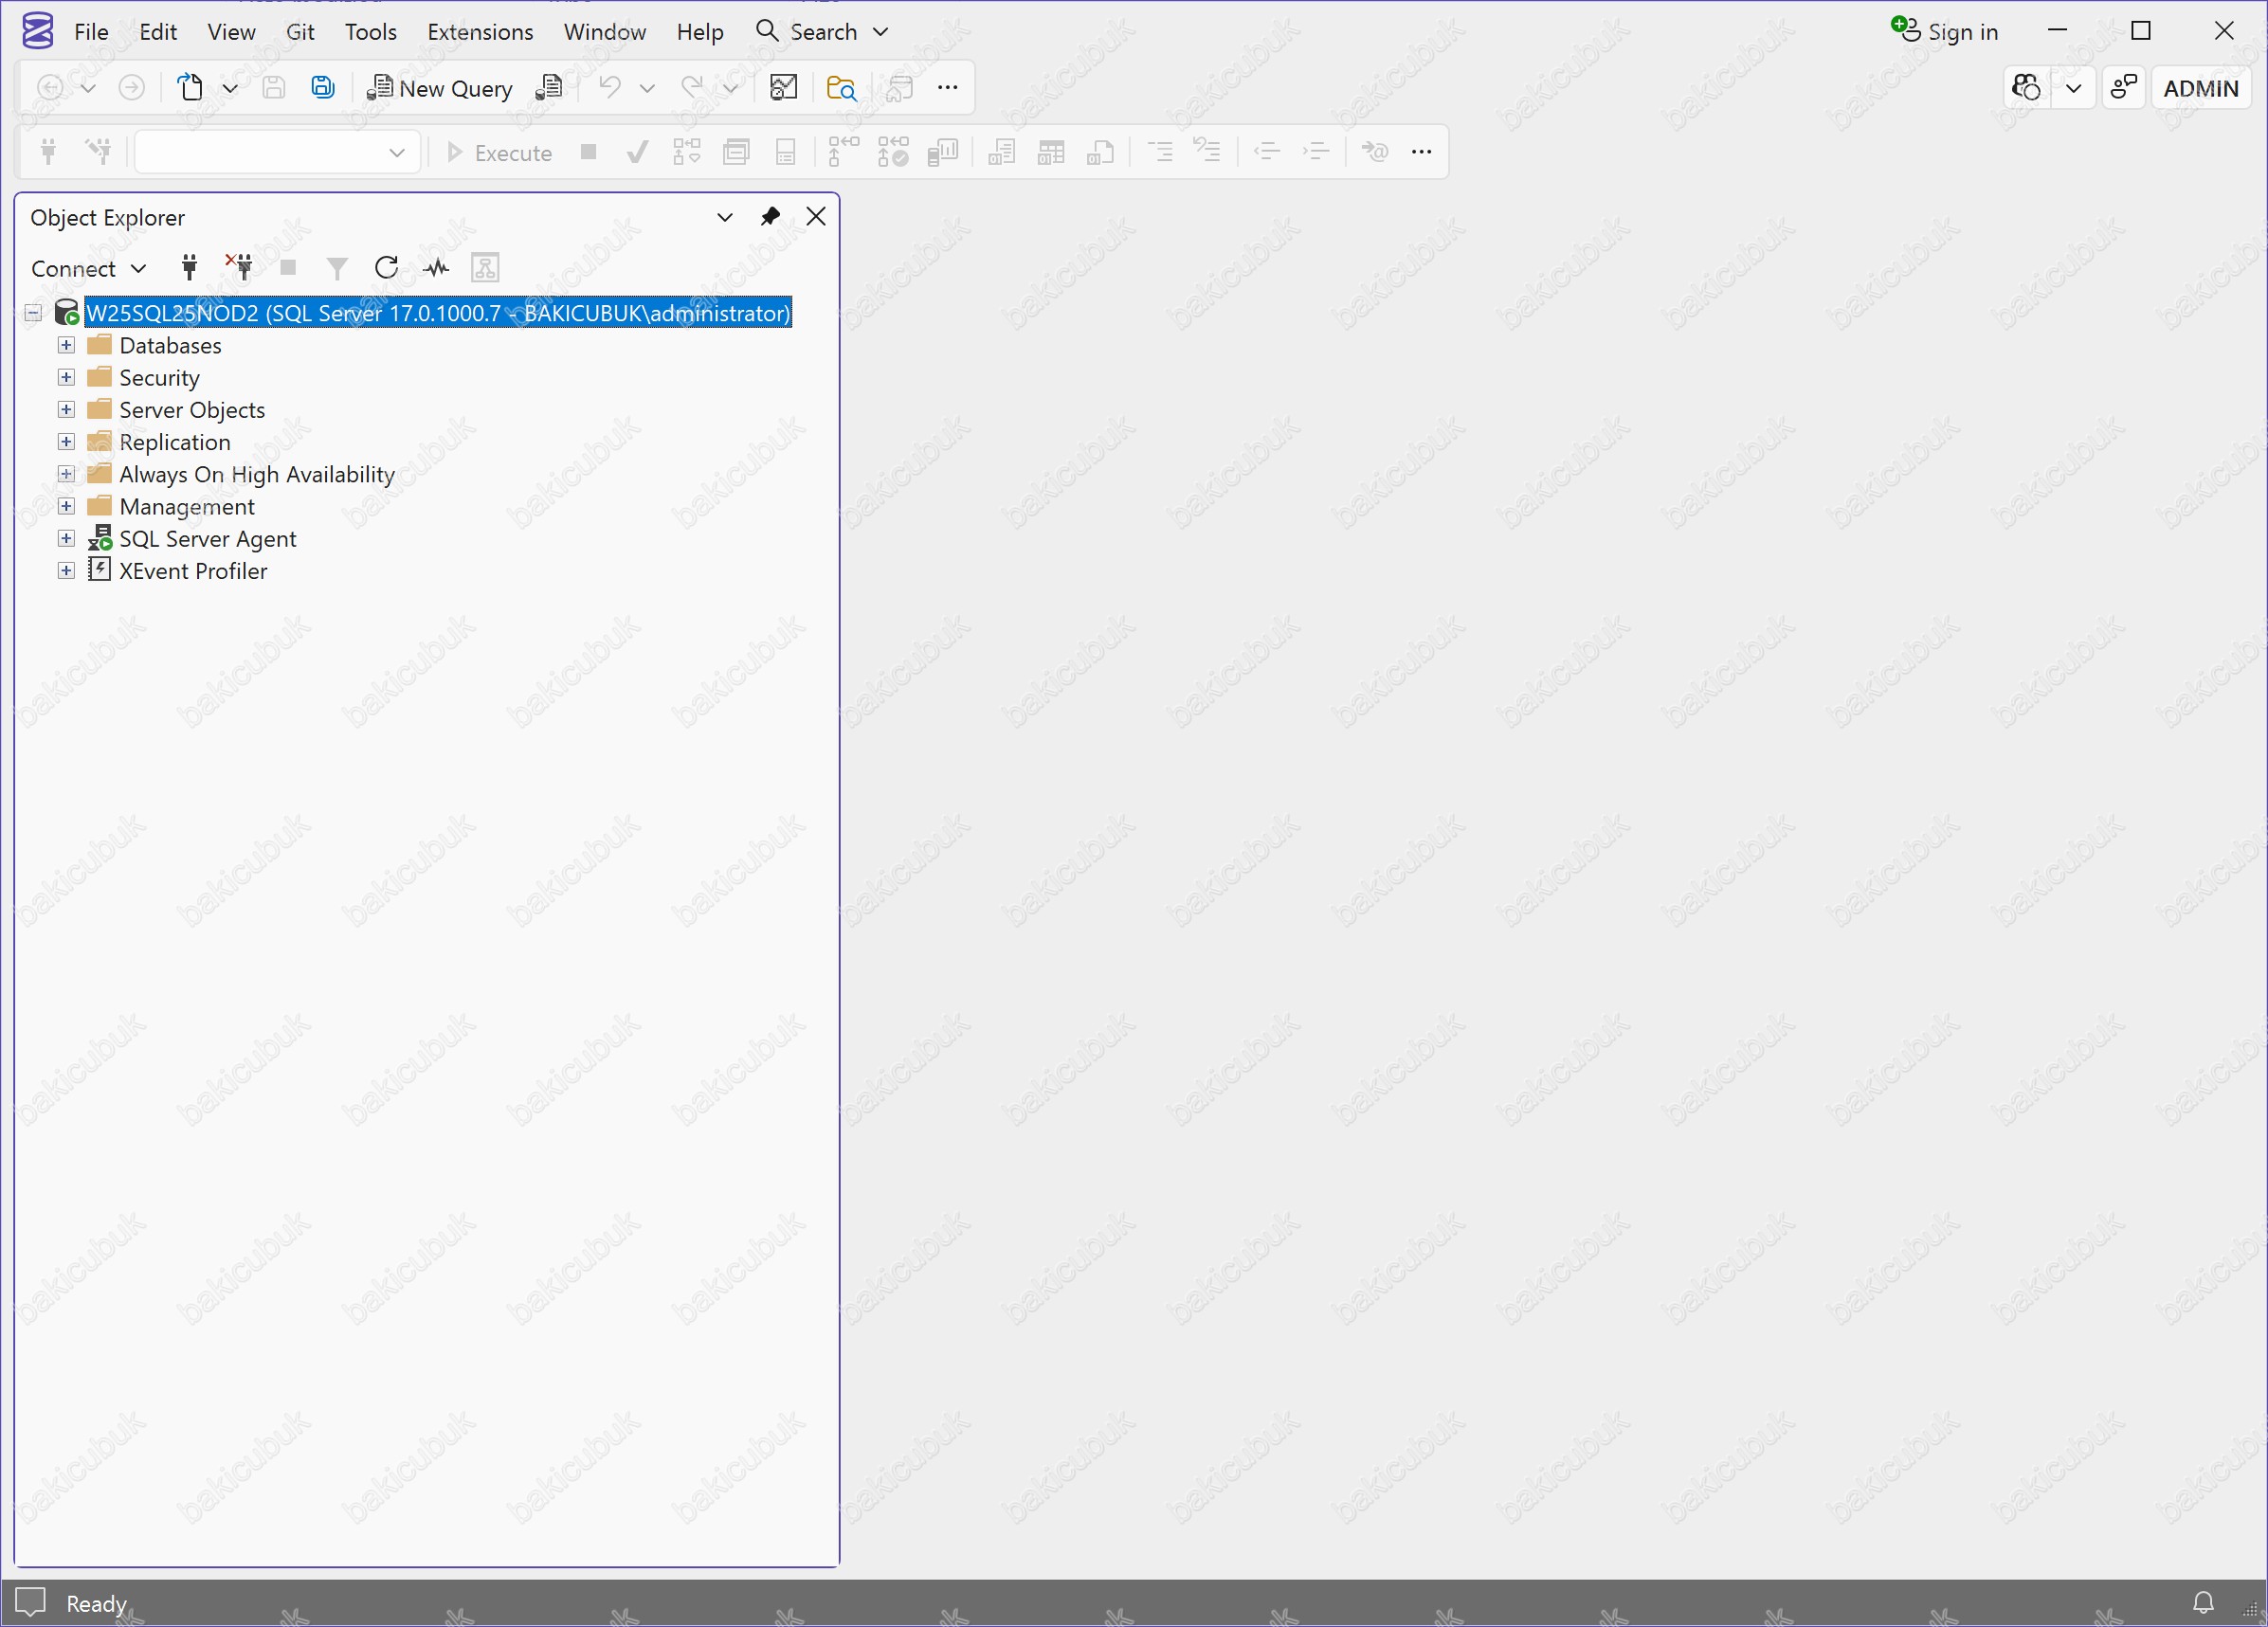The height and width of the screenshot is (1627, 2268).
Task: Click the notifications bell in status bar
Action: 2203,1602
